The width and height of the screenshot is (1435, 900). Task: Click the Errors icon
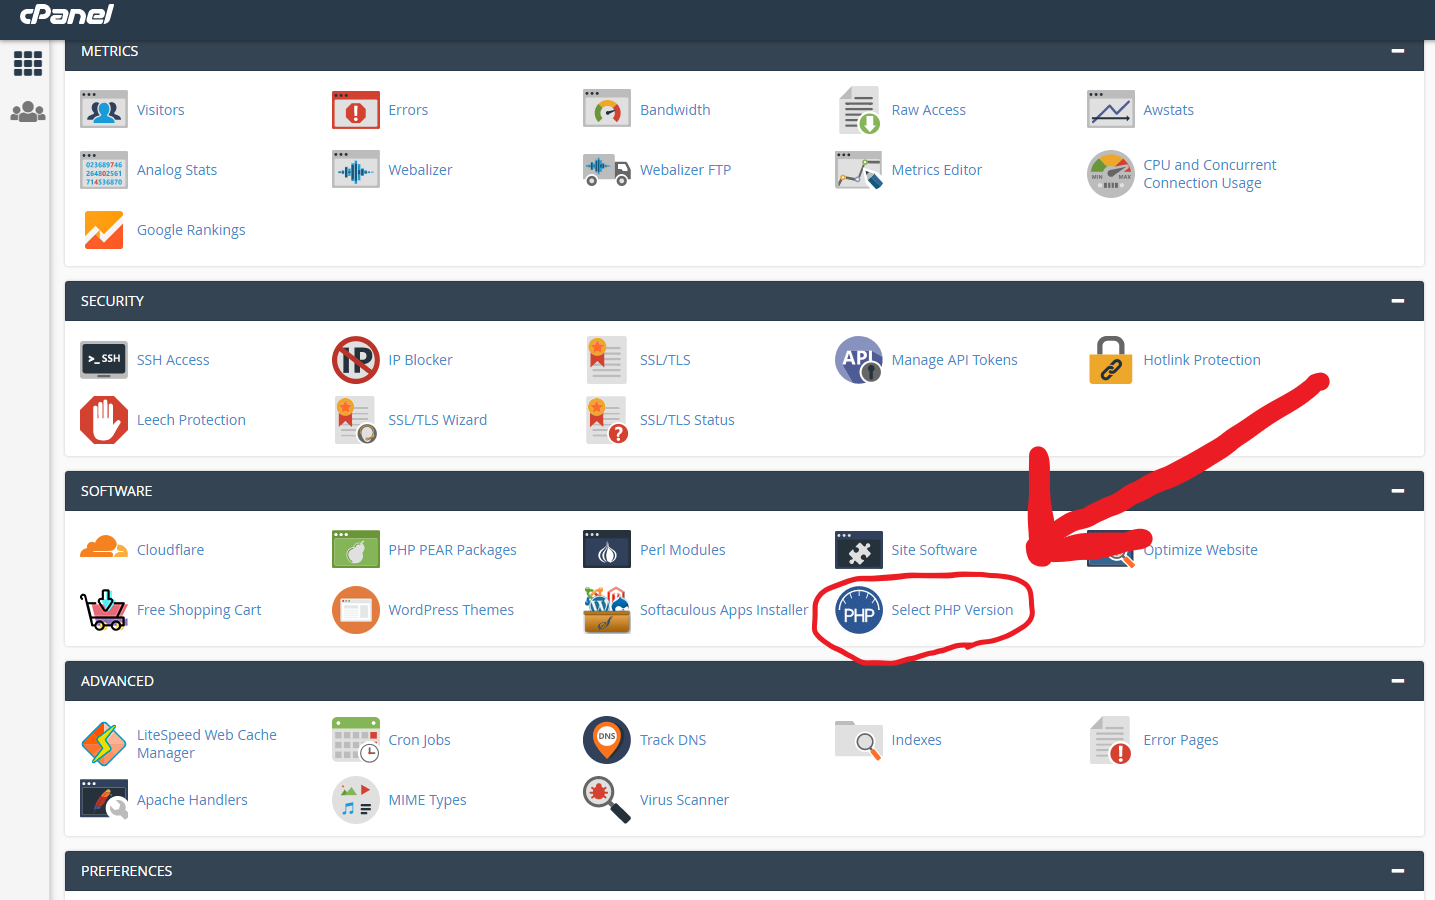tap(356, 110)
